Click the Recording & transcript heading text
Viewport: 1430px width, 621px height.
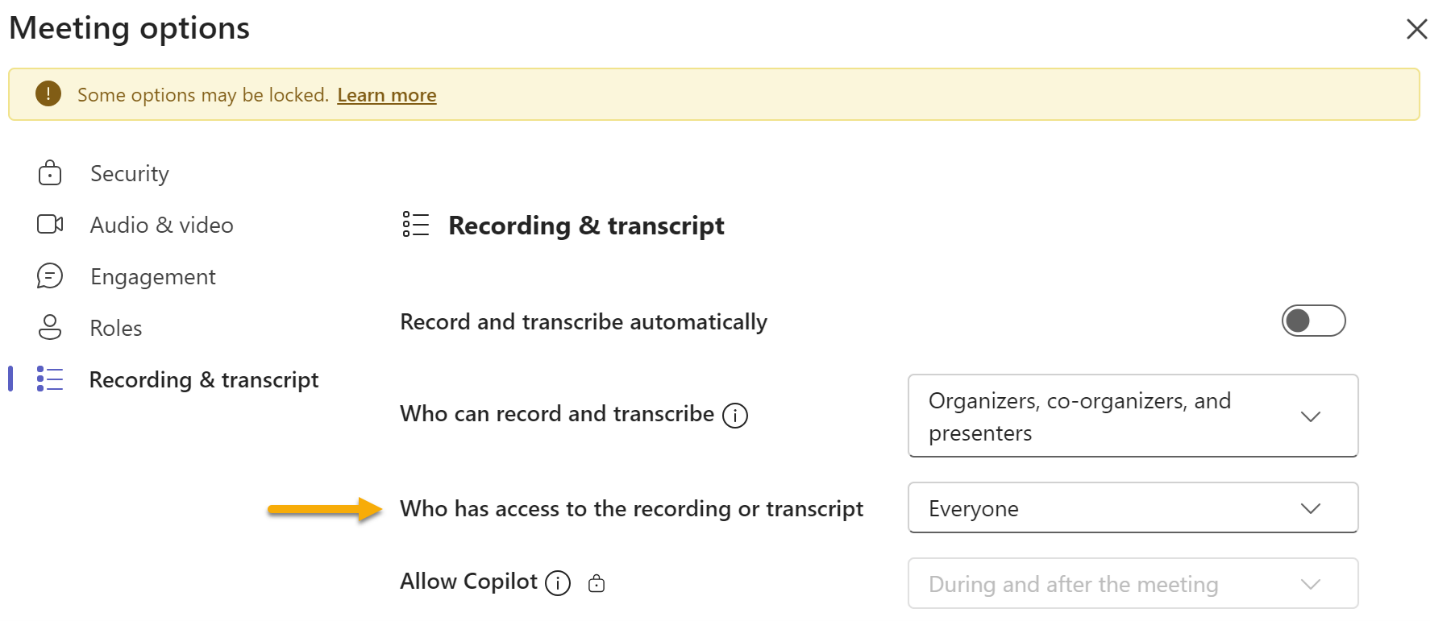click(587, 226)
